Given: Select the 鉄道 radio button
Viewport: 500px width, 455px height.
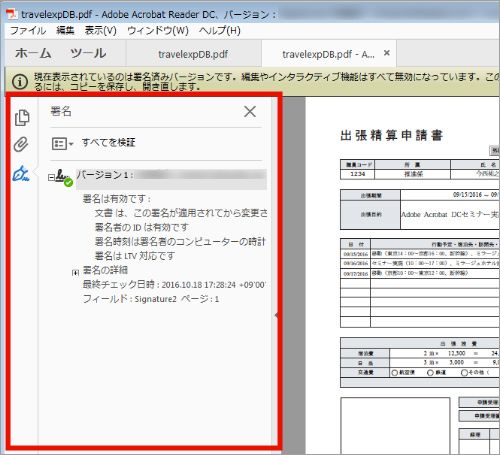Looking at the screenshot, I should click(430, 372).
